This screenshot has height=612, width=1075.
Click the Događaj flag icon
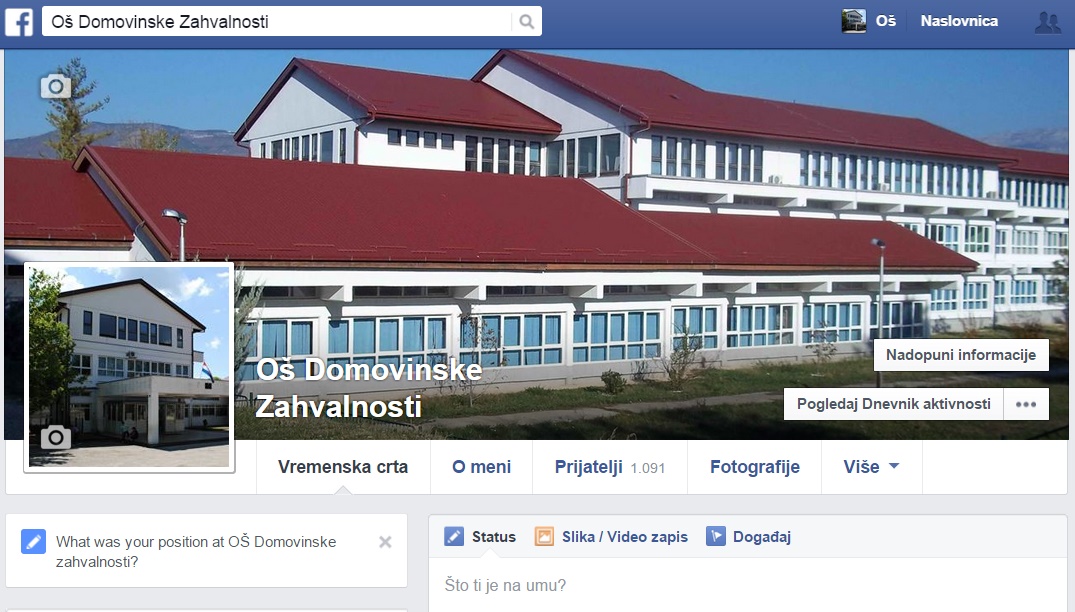(716, 536)
